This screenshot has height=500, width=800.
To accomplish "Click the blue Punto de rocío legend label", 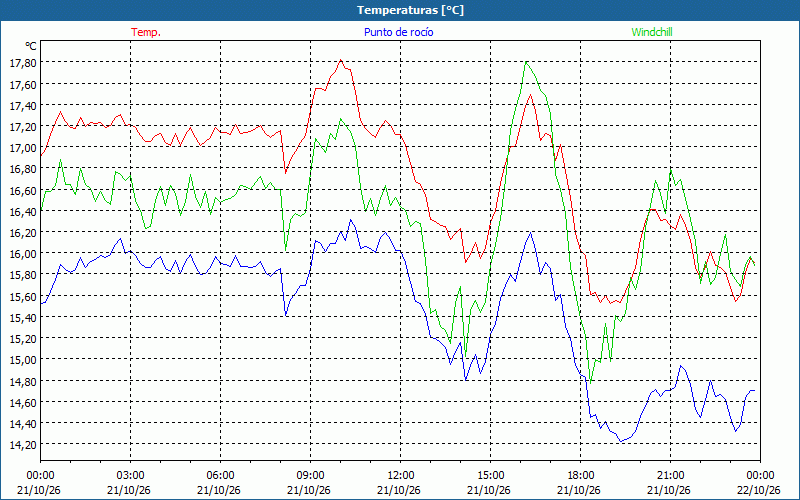I will pyautogui.click(x=398, y=32).
